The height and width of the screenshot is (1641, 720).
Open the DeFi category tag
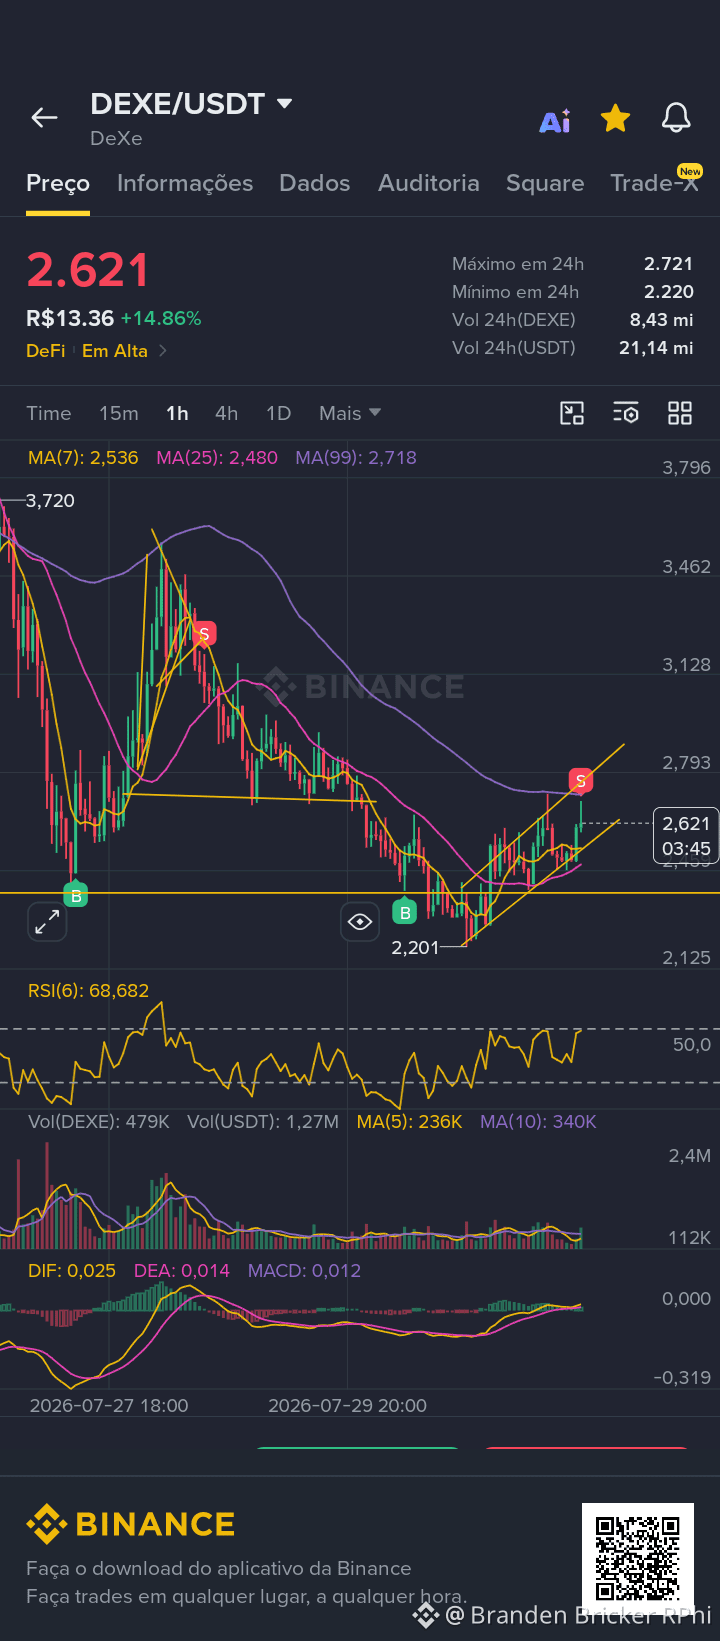(46, 351)
